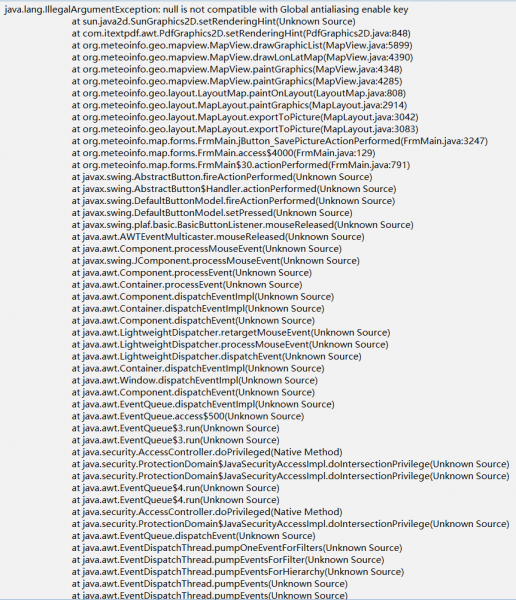Click the IllegalArgumentException message line
This screenshot has width=516, height=600.
tap(206, 10)
